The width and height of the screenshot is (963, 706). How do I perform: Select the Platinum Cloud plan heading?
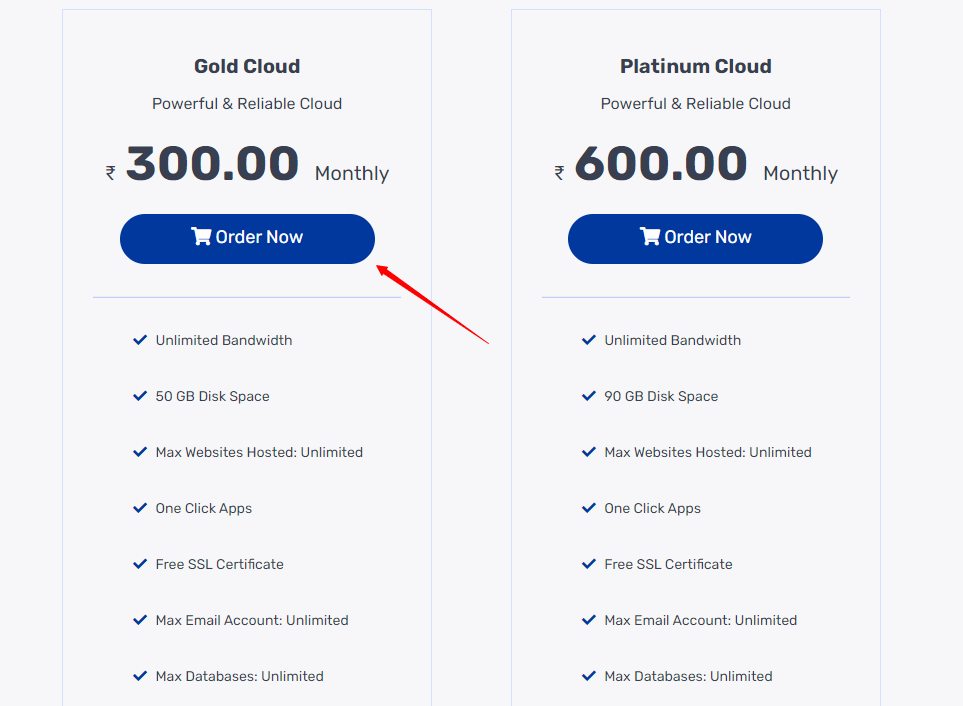point(695,66)
